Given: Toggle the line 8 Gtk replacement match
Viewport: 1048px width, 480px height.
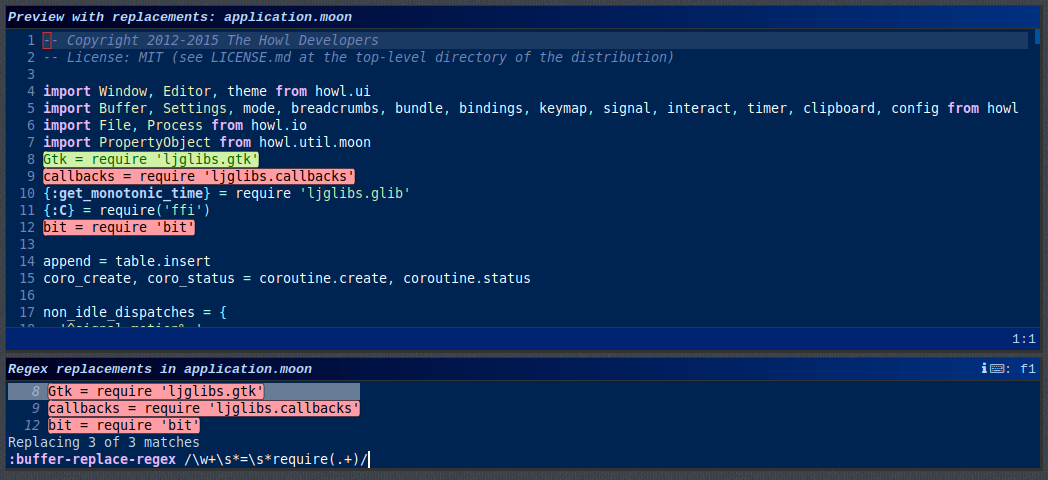Looking at the screenshot, I should pyautogui.click(x=156, y=391).
